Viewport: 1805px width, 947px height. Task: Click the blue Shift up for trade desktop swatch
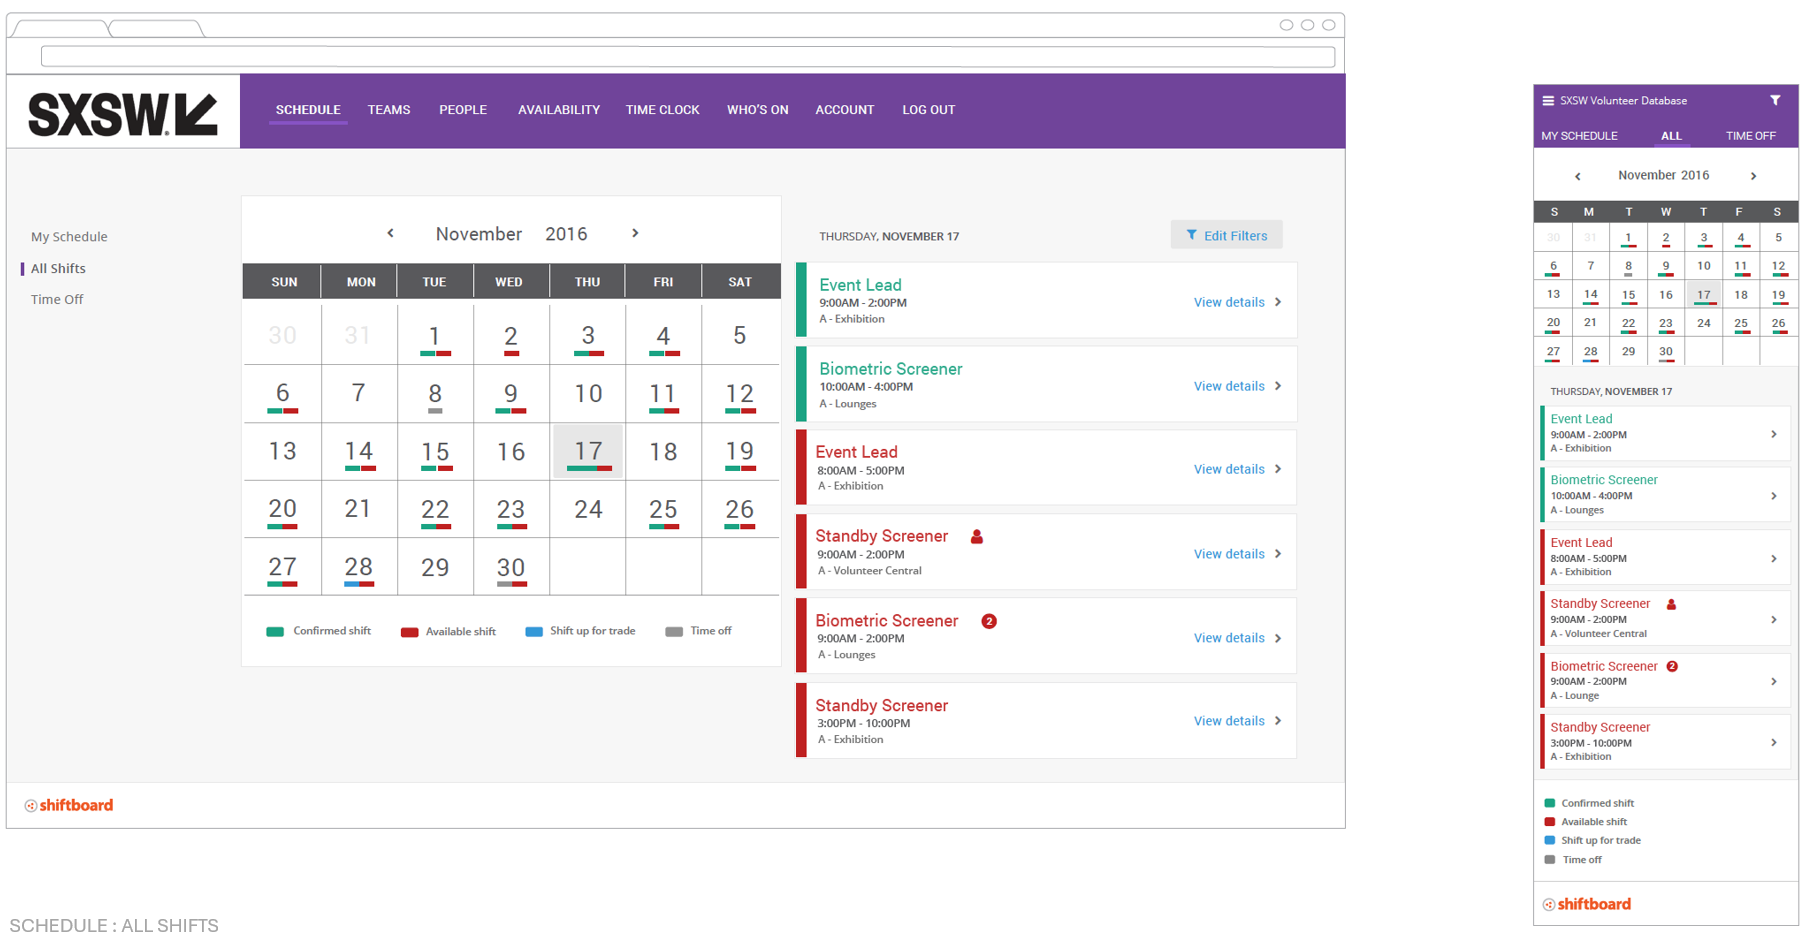(534, 632)
